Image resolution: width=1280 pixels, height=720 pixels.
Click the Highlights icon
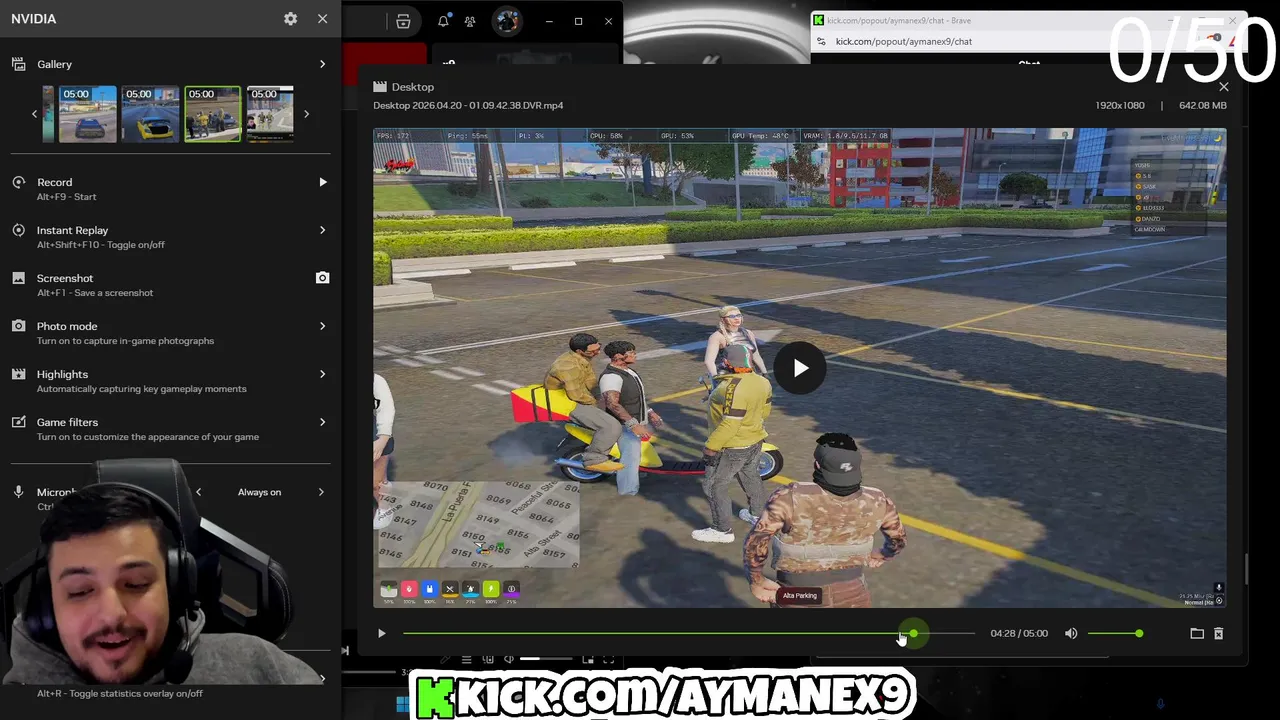pos(18,374)
